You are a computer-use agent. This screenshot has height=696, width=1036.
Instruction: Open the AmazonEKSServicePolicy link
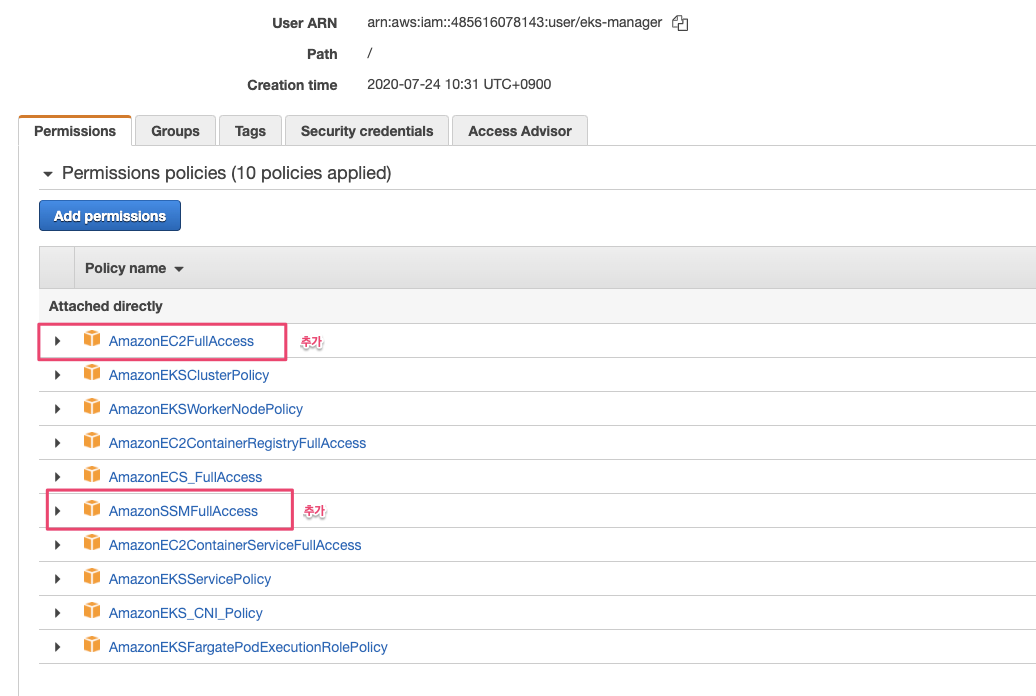(190, 579)
